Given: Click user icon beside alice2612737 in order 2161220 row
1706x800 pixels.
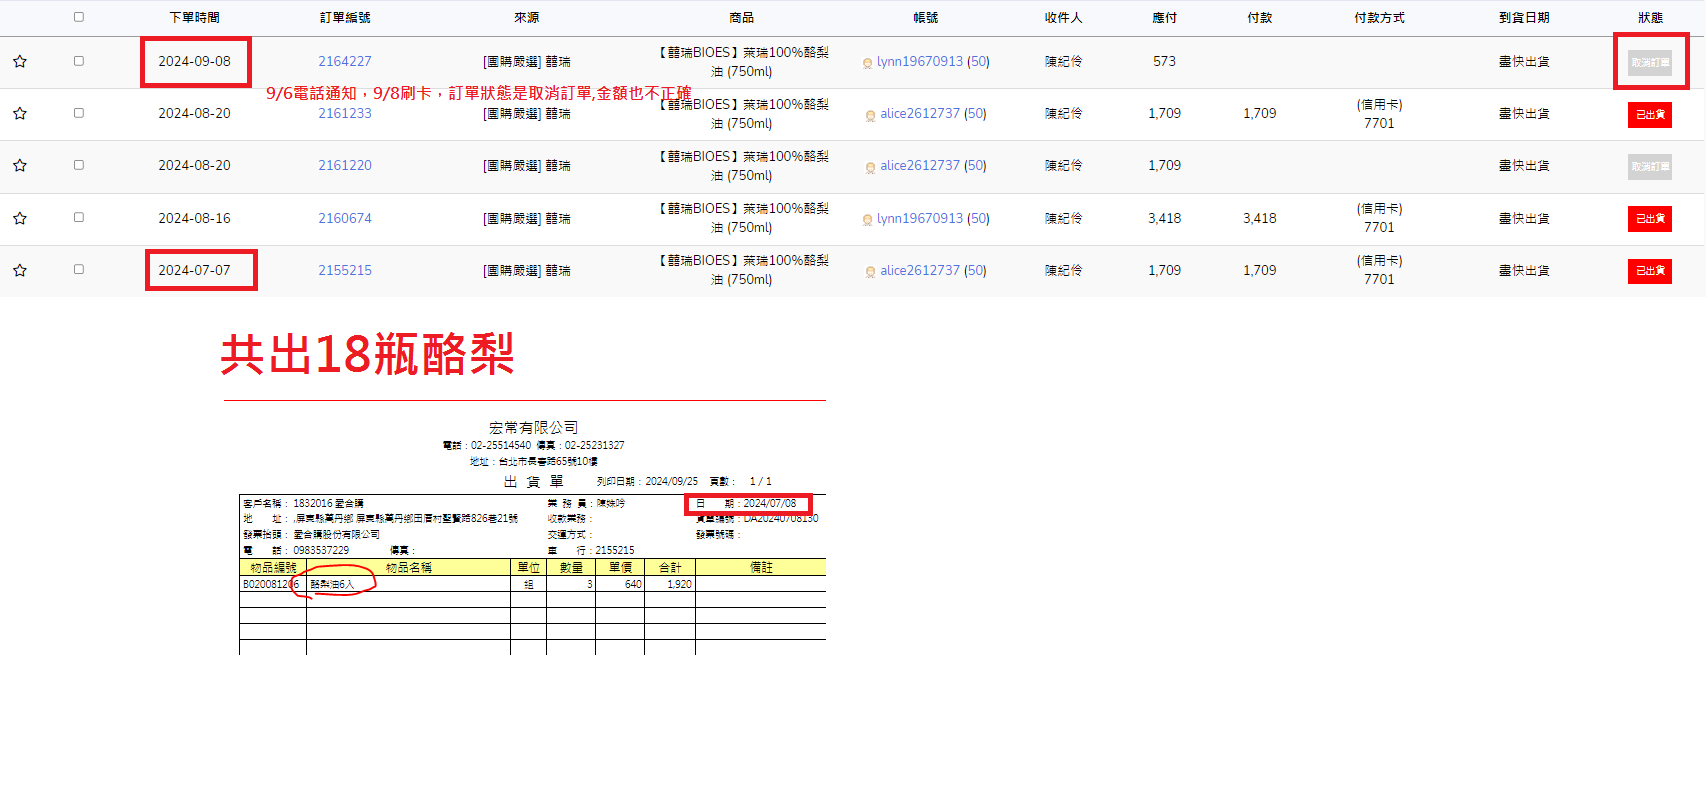Looking at the screenshot, I should [870, 167].
